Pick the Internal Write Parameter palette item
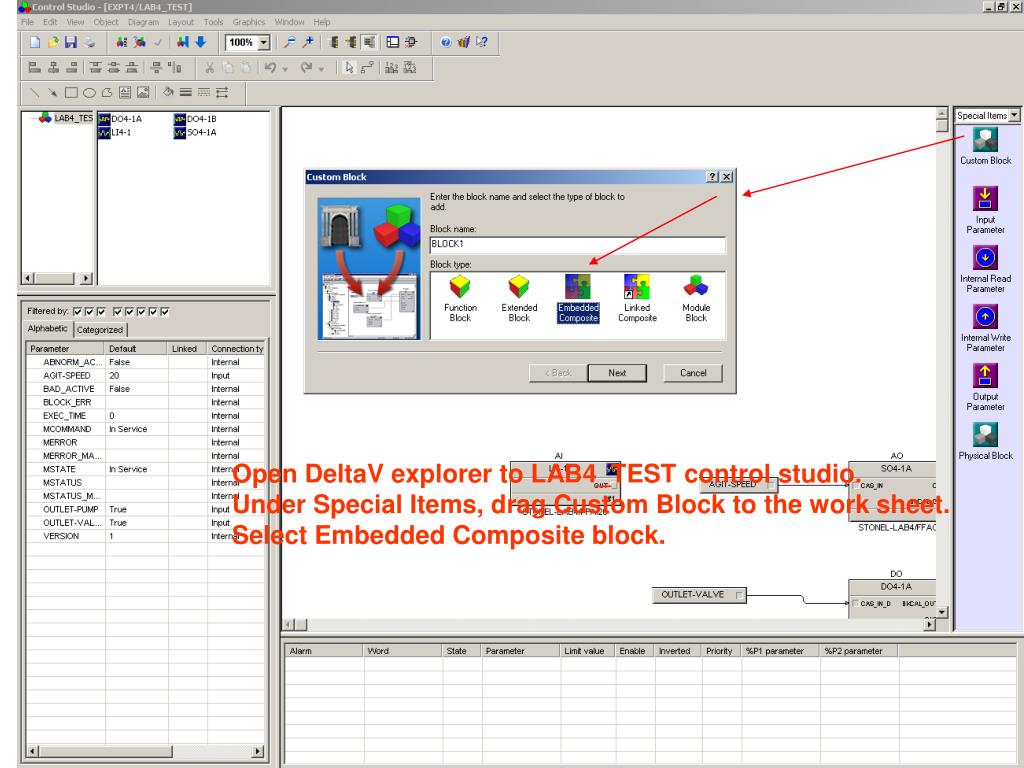 985,328
